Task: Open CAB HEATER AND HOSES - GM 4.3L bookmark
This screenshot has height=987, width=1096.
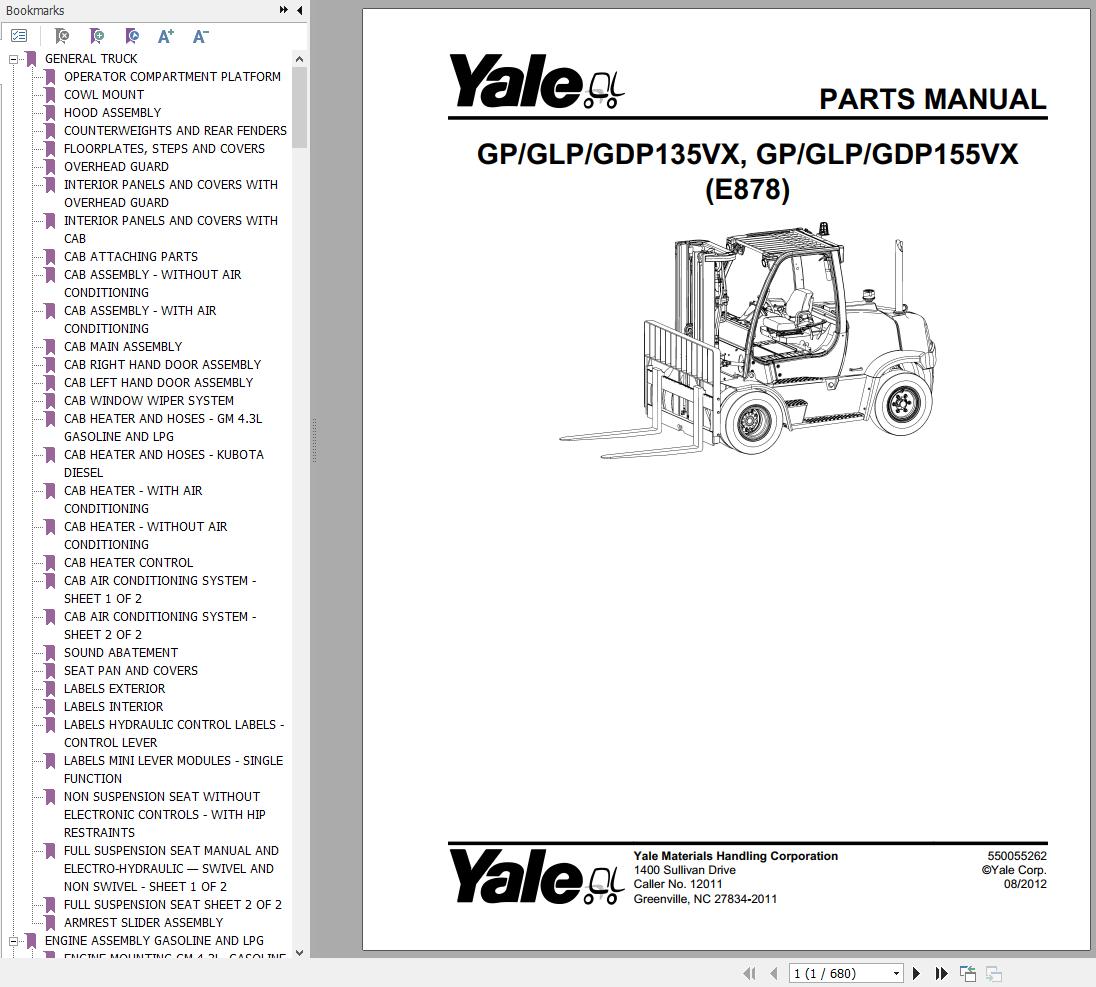Action: pyautogui.click(x=163, y=427)
